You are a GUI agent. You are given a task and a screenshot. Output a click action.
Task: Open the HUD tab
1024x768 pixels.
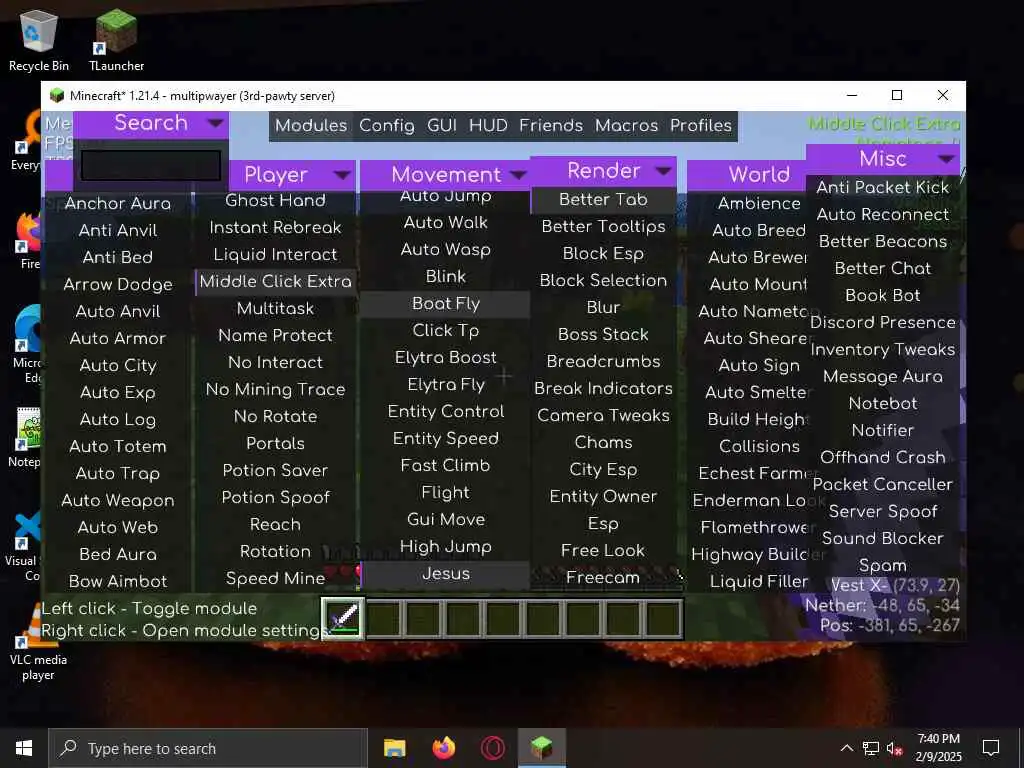(488, 125)
